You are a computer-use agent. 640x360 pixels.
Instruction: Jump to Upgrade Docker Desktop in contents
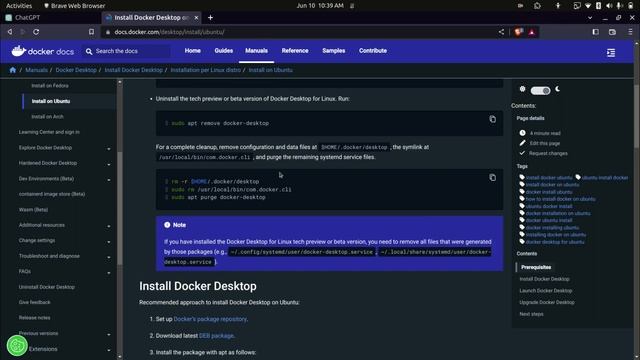[547, 302]
